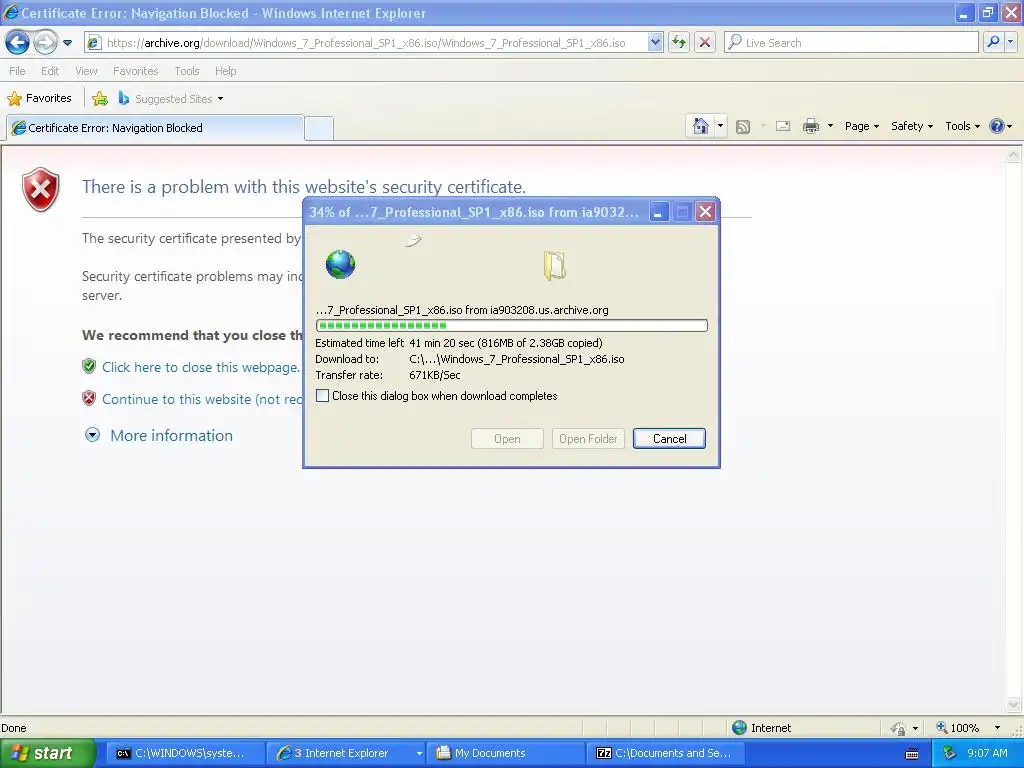This screenshot has height=768, width=1024.
Task: Open the File menu
Action: pyautogui.click(x=17, y=71)
